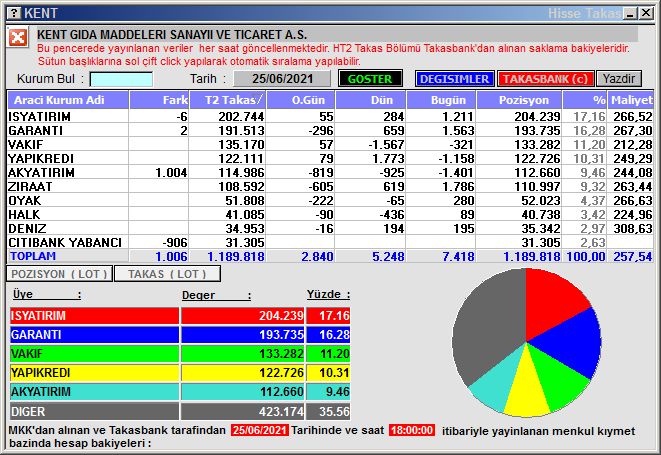The width and height of the screenshot is (661, 455).
Task: Sort by Maliyet column header
Action: [631, 100]
